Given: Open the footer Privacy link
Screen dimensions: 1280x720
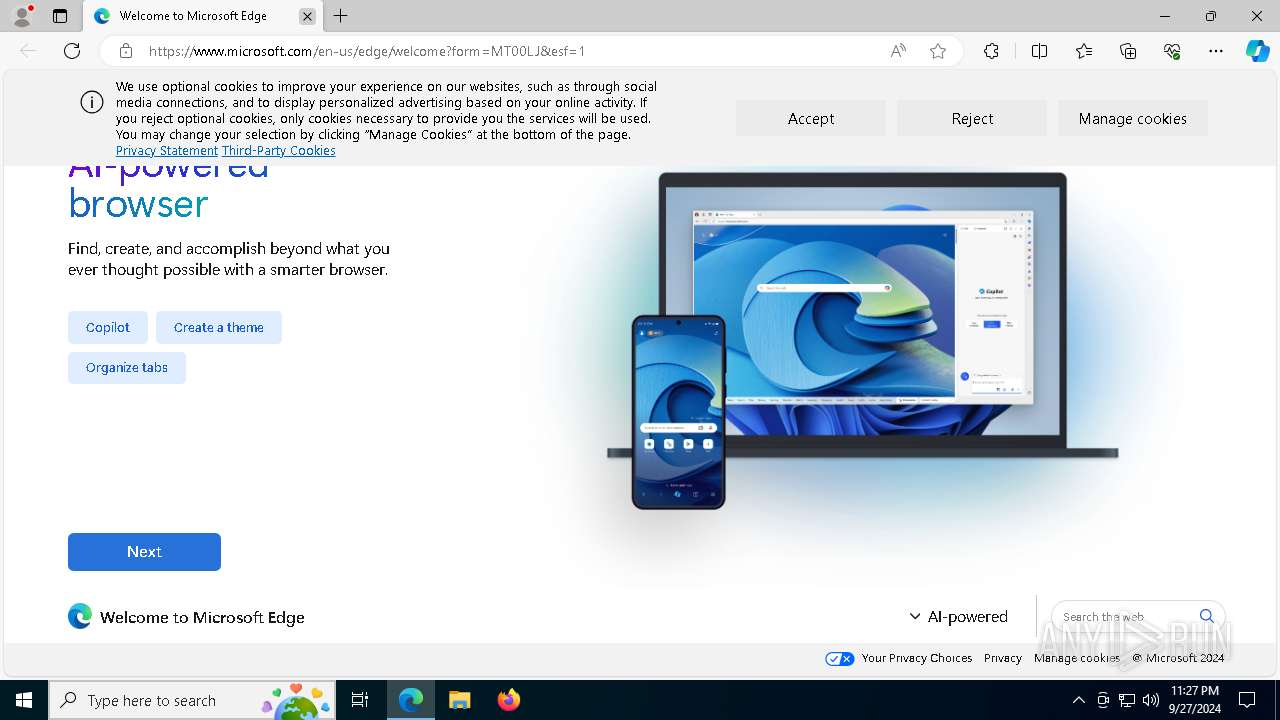Looking at the screenshot, I should (1003, 658).
